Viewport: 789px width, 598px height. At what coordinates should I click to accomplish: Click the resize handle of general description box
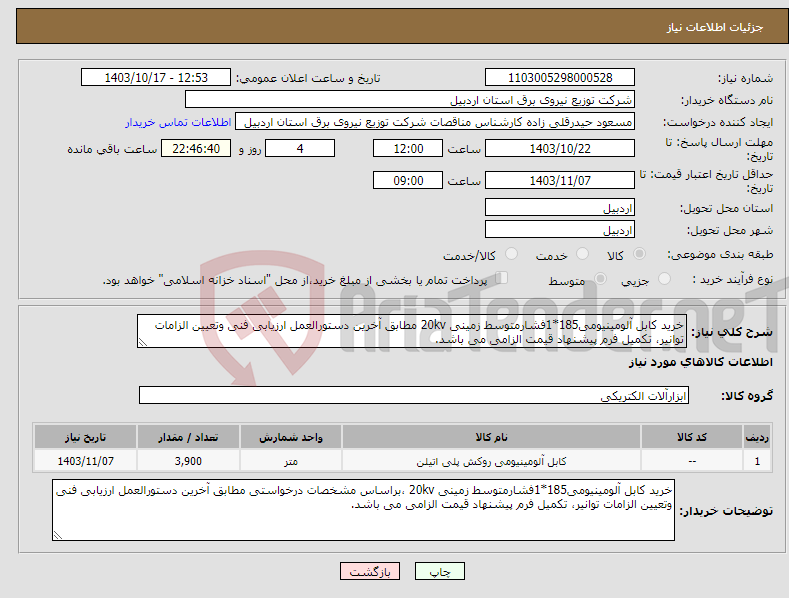[142, 342]
